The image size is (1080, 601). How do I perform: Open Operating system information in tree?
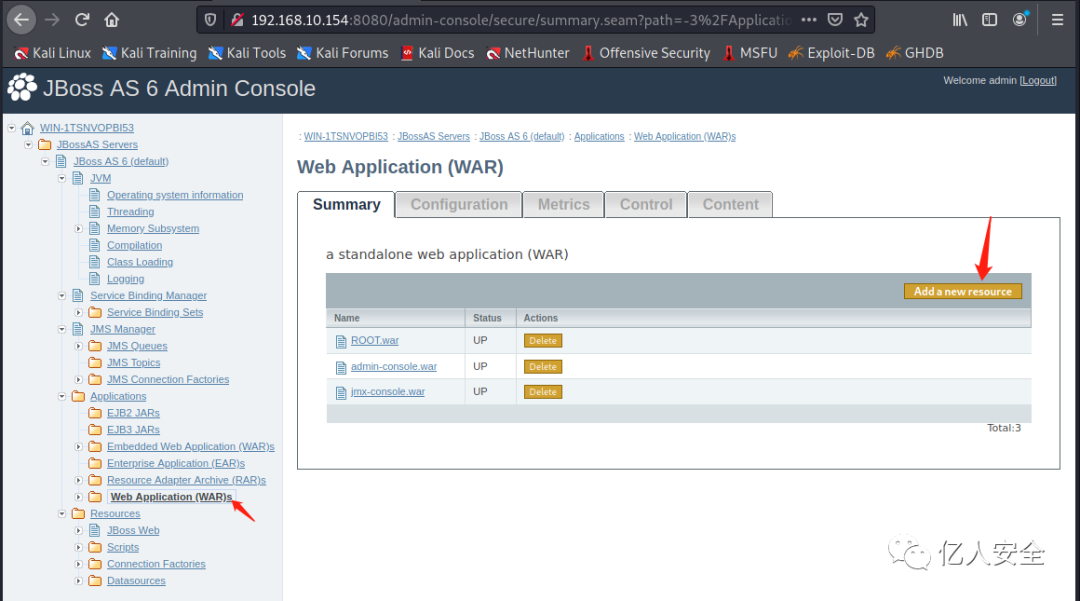click(x=175, y=195)
